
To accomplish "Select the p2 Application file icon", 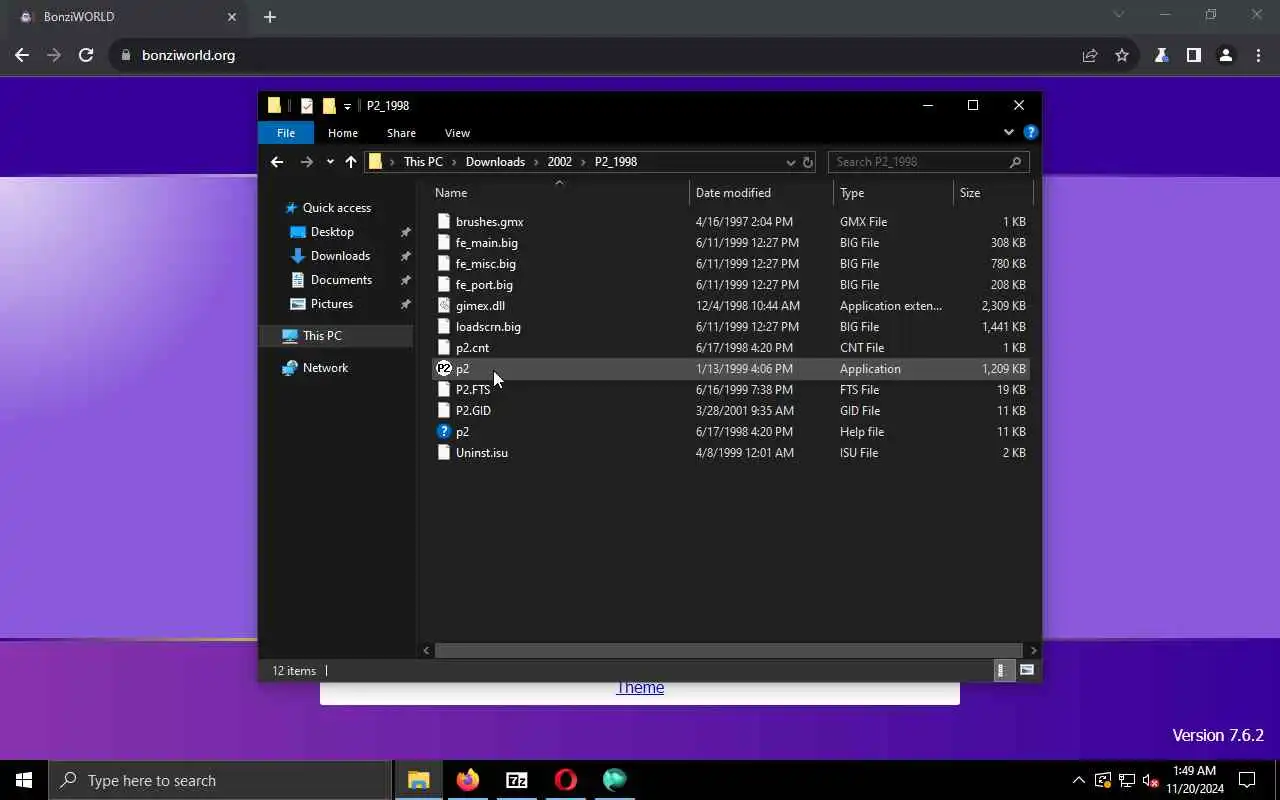I will point(444,369).
